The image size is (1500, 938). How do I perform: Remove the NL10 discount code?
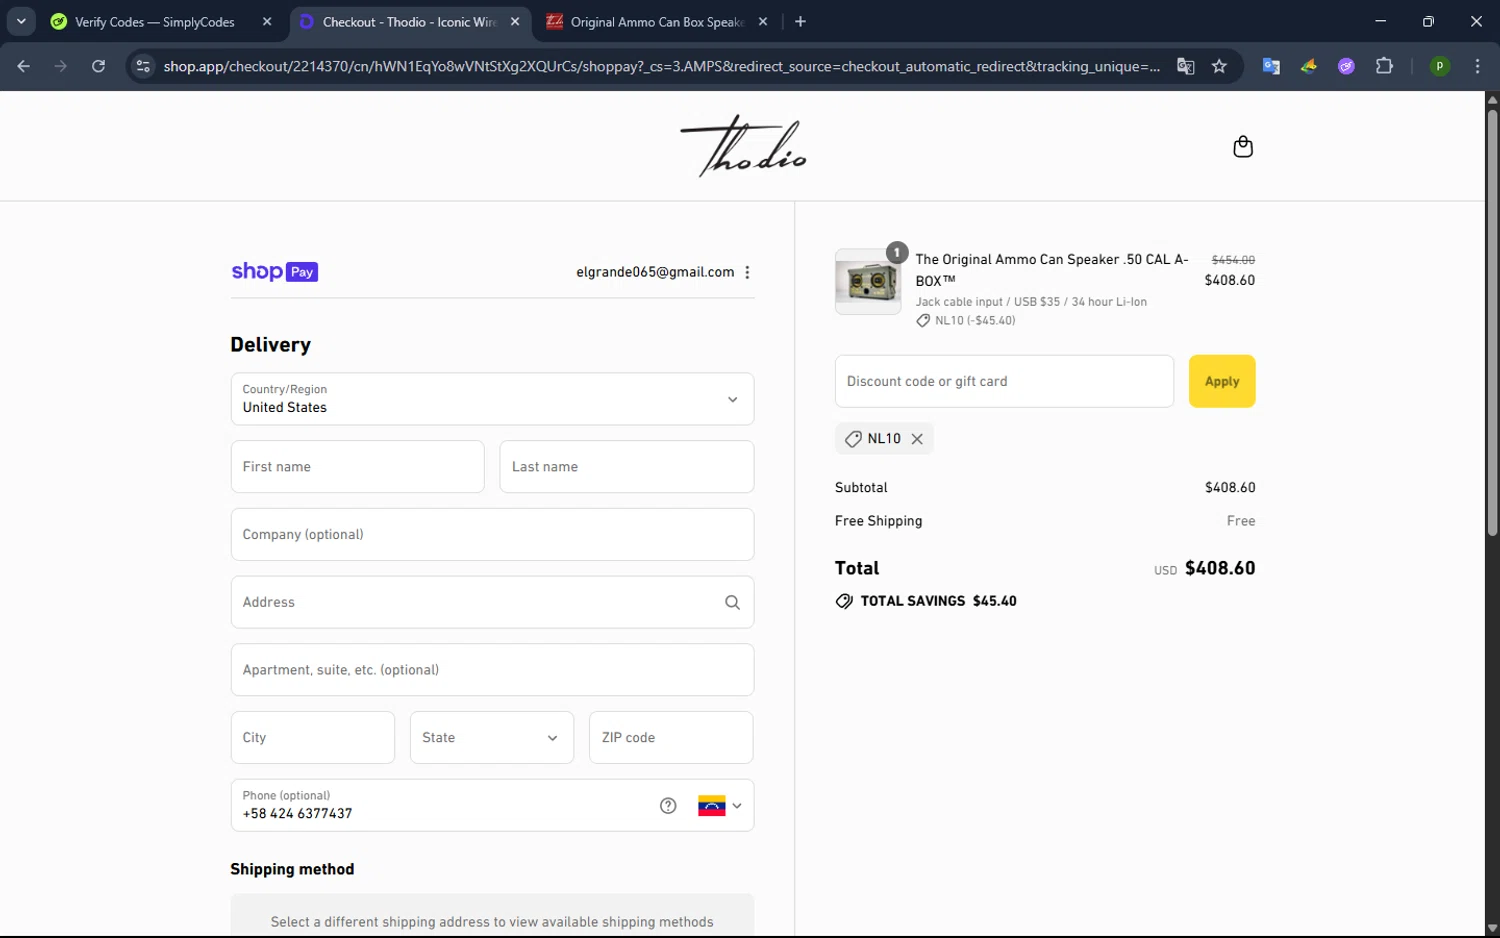(x=917, y=439)
